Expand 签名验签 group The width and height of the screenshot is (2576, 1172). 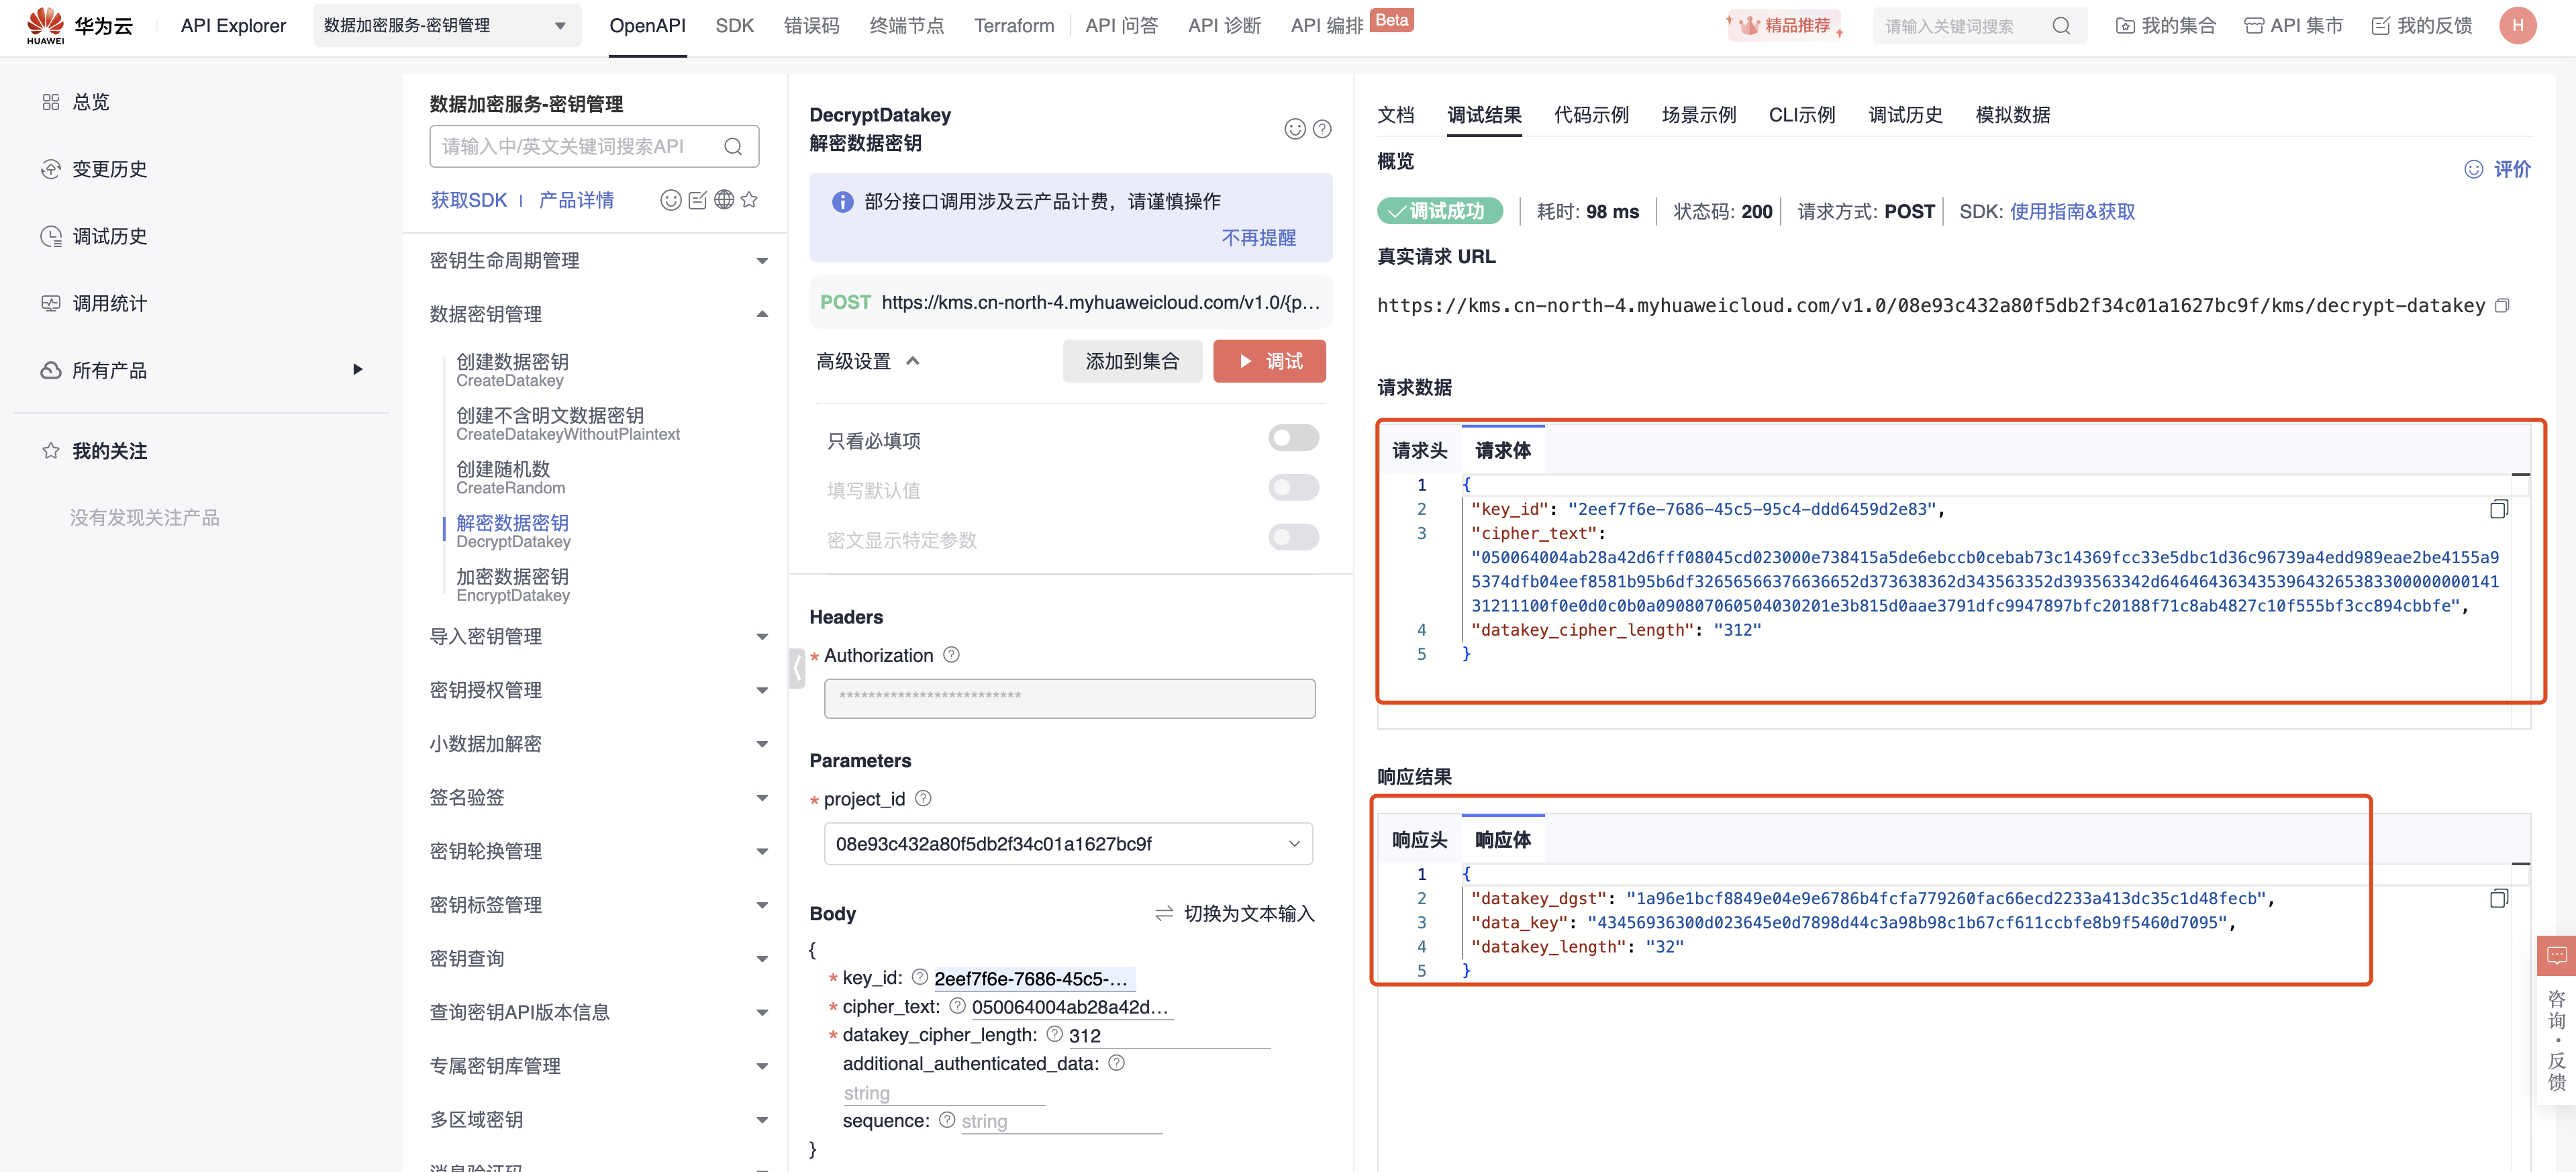pyautogui.click(x=599, y=798)
